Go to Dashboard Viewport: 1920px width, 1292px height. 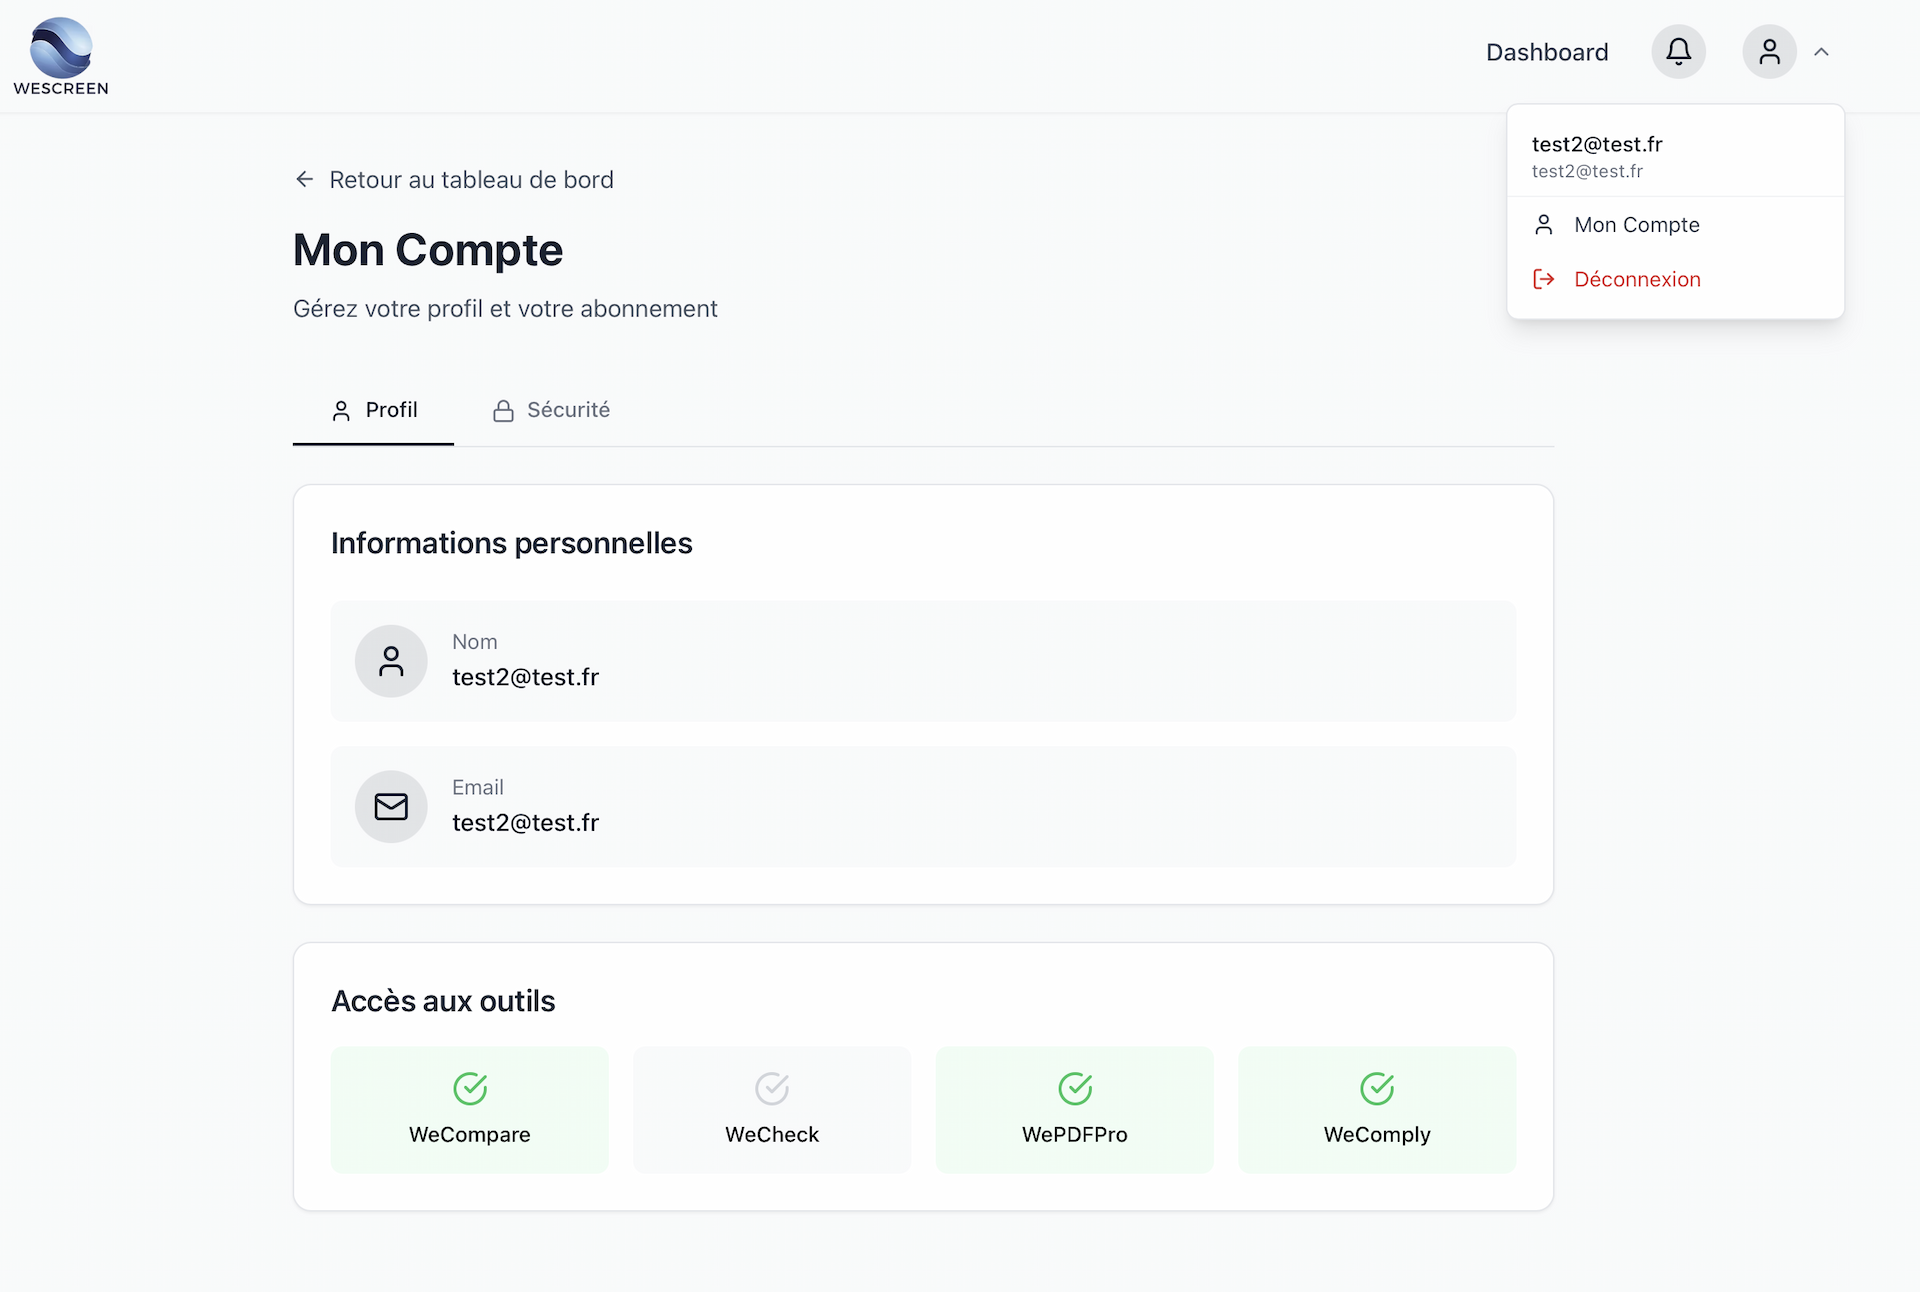click(1547, 52)
